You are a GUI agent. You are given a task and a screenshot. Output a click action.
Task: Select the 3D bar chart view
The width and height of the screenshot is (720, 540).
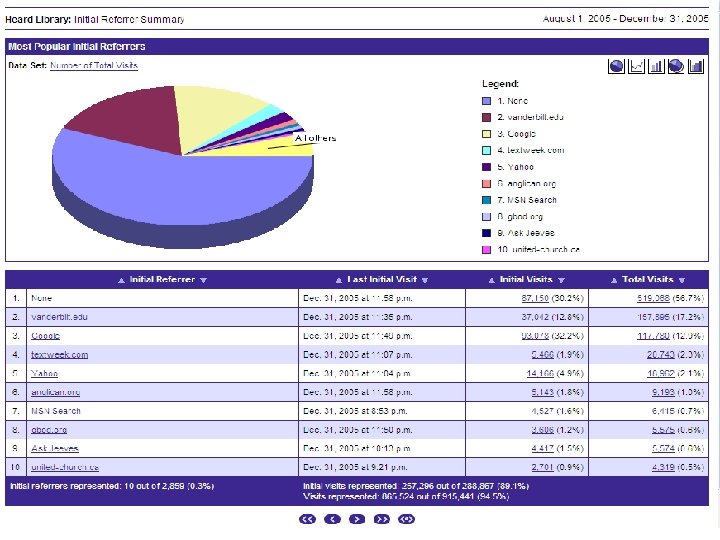[696, 67]
